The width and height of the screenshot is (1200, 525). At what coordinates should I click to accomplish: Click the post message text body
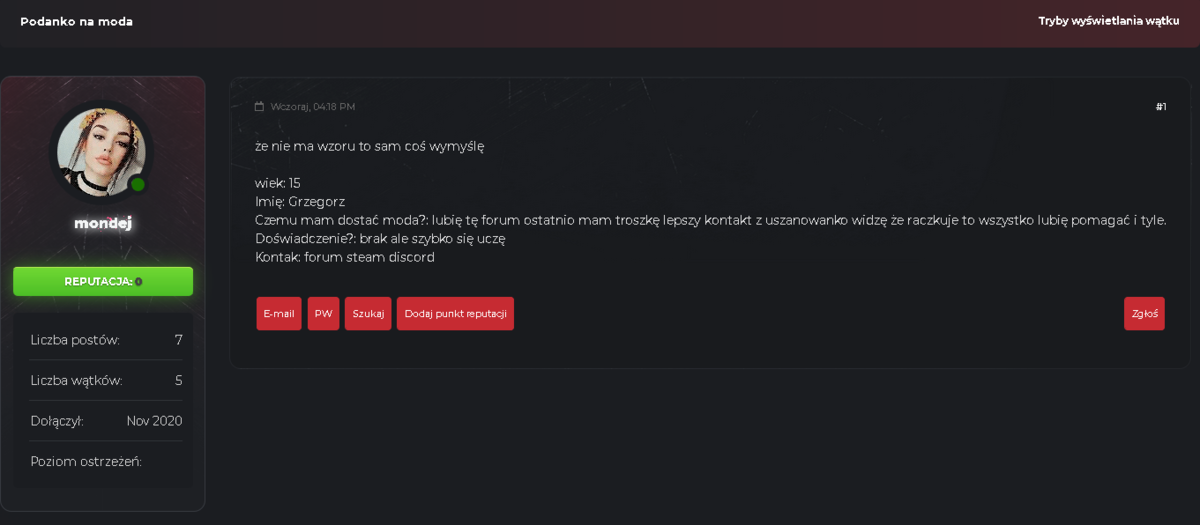coord(710,201)
